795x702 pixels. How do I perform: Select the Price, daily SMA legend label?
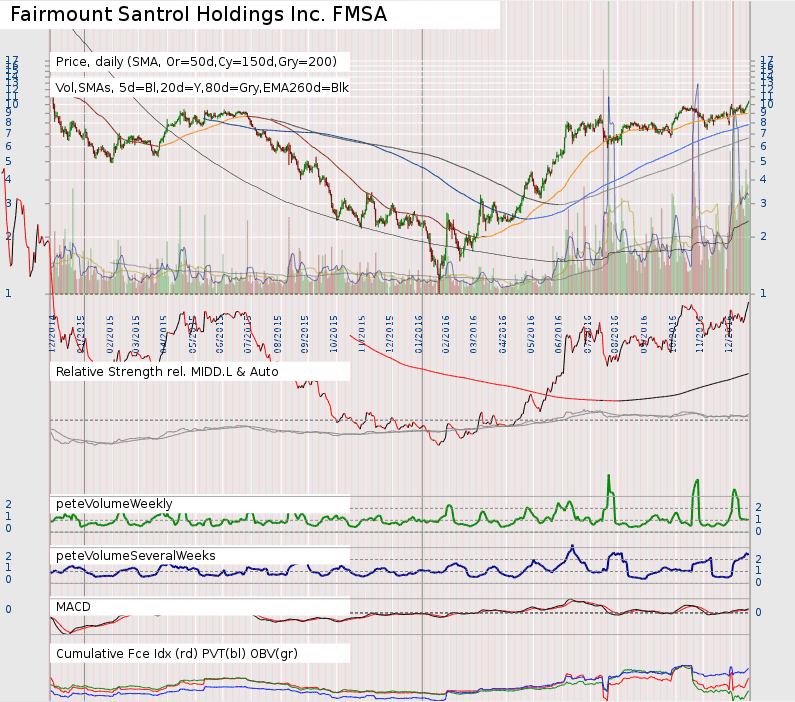pyautogui.click(x=196, y=62)
